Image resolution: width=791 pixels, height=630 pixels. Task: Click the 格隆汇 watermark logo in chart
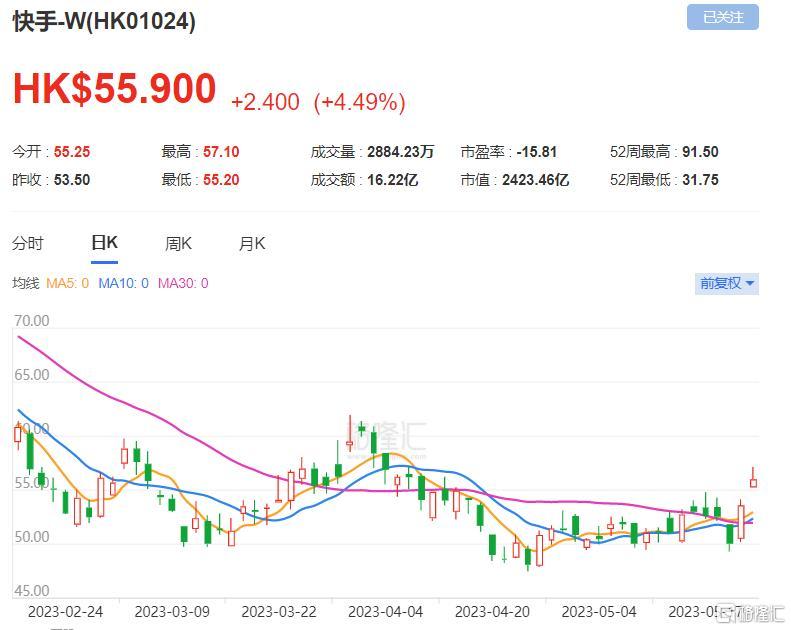click(x=388, y=437)
